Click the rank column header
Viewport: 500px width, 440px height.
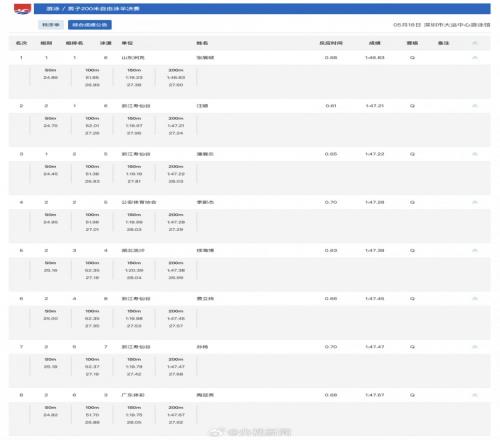click(x=21, y=43)
